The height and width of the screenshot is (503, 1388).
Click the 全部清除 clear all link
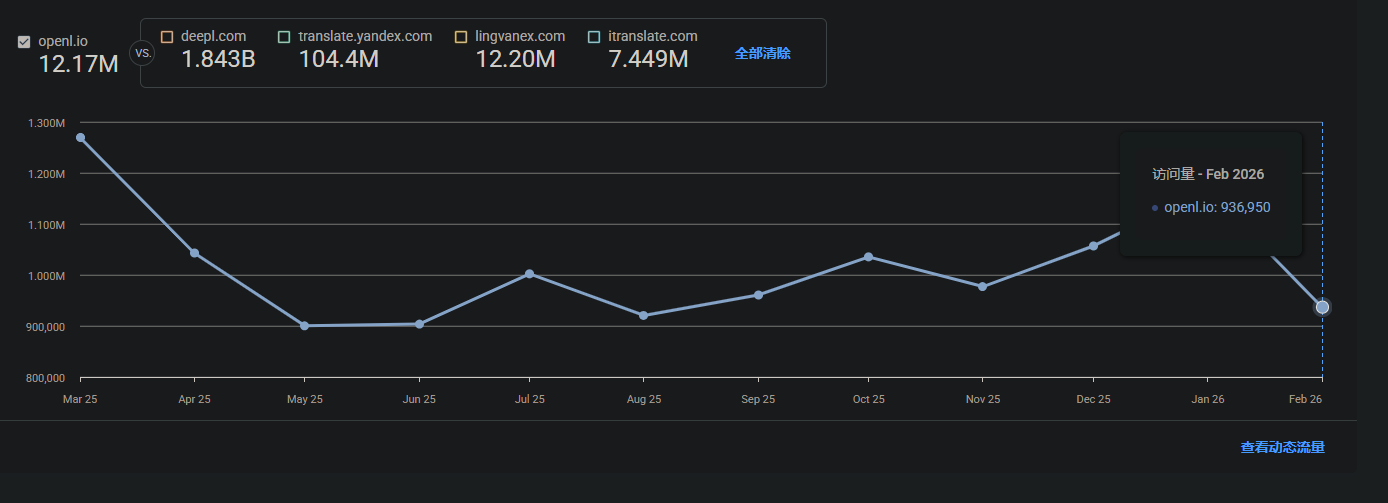pyautogui.click(x=762, y=54)
